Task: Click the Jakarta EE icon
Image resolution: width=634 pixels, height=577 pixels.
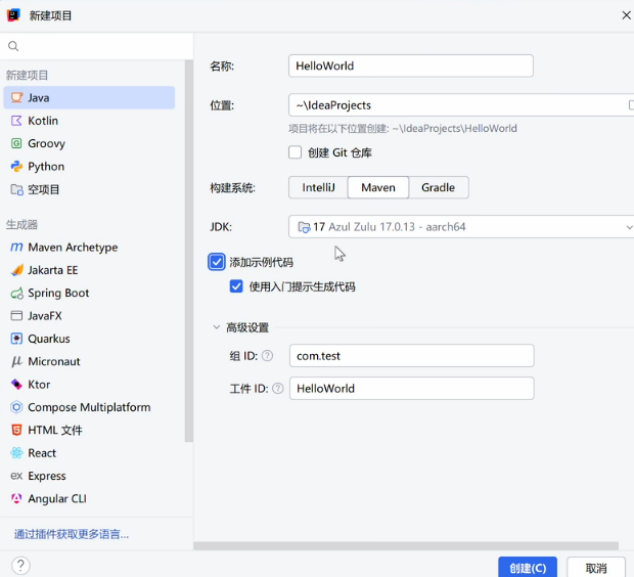Action: [x=17, y=270]
